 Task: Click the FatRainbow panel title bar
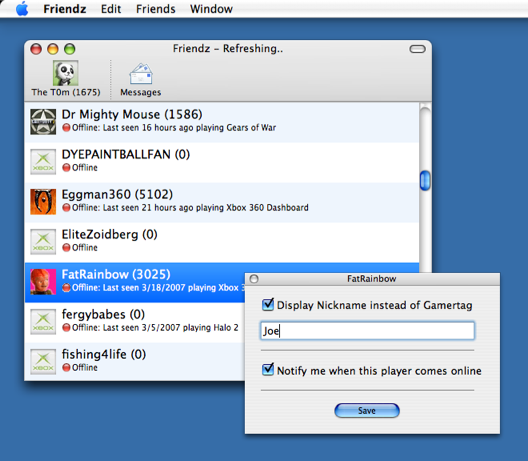coord(372,279)
